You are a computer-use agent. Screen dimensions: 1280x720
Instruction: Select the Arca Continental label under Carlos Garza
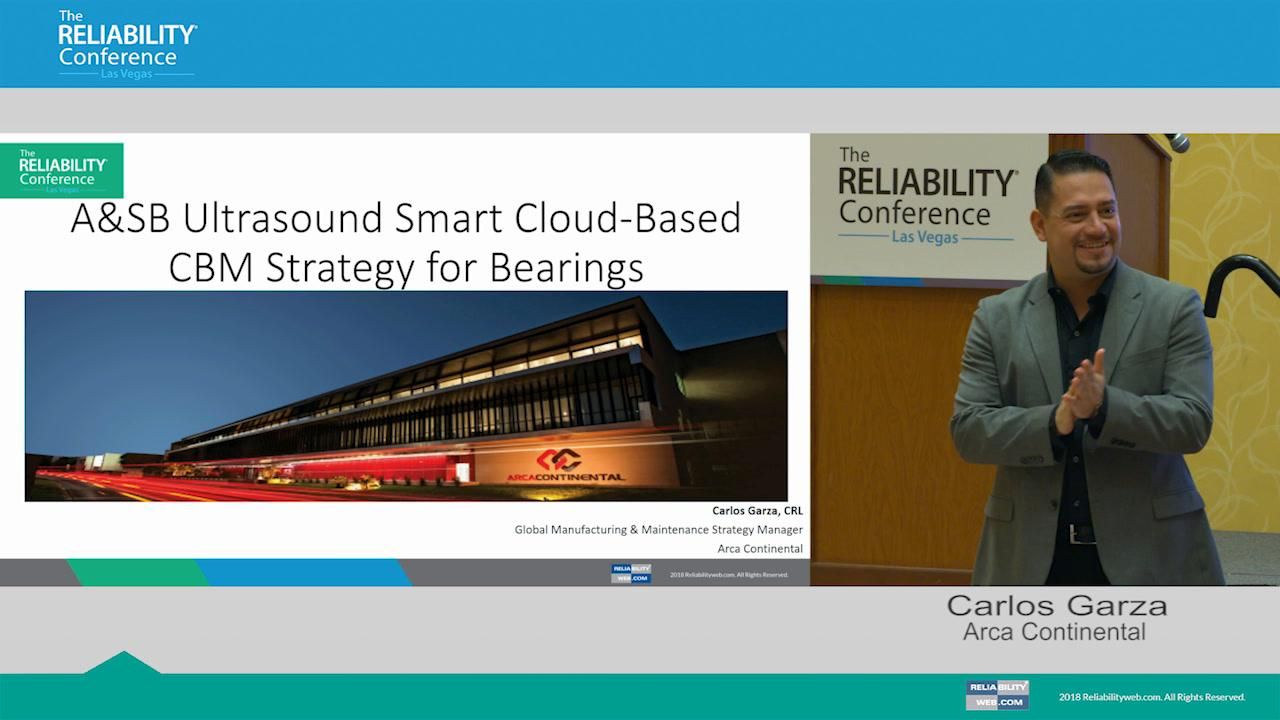tap(1057, 632)
